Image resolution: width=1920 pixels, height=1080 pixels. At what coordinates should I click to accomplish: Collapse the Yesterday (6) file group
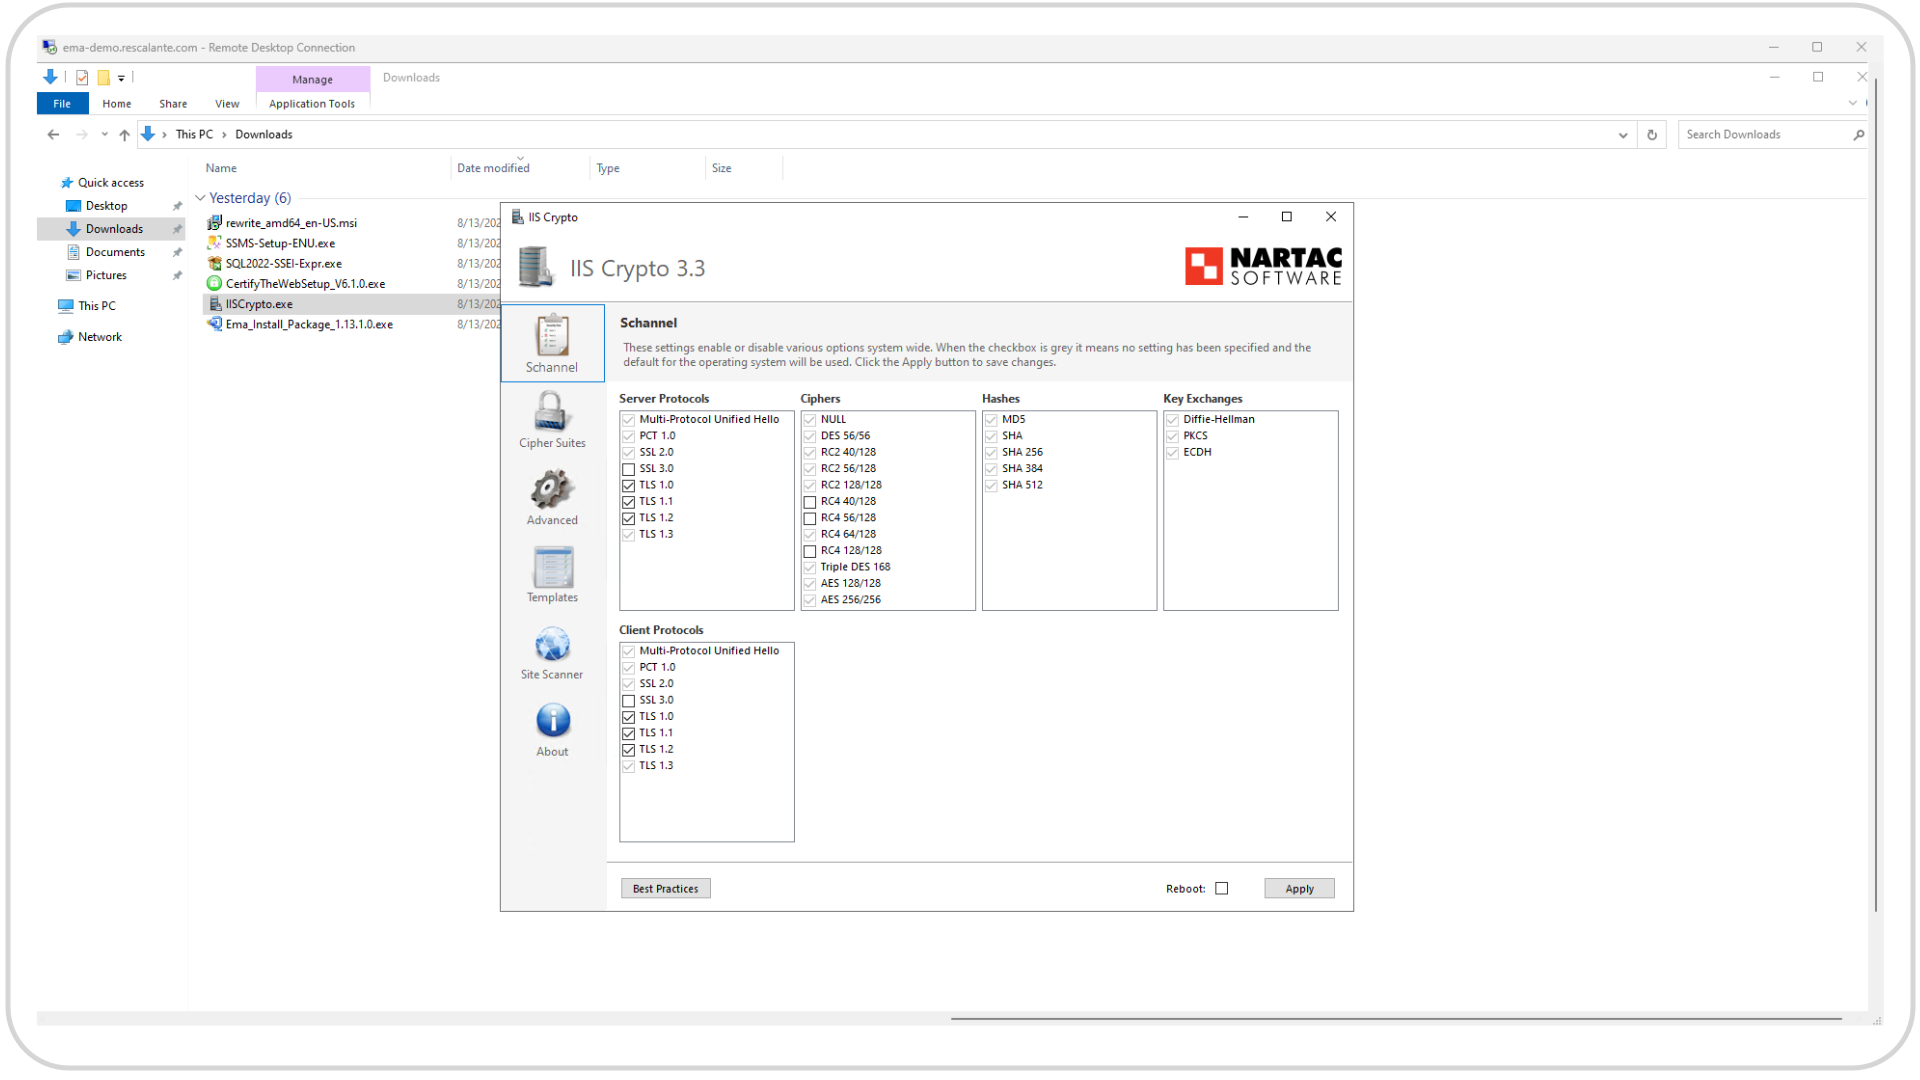pos(200,198)
